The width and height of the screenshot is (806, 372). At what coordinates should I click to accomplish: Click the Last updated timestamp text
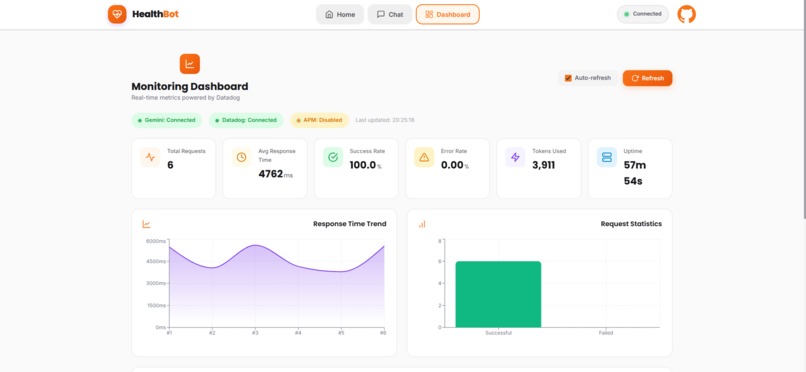click(x=385, y=120)
